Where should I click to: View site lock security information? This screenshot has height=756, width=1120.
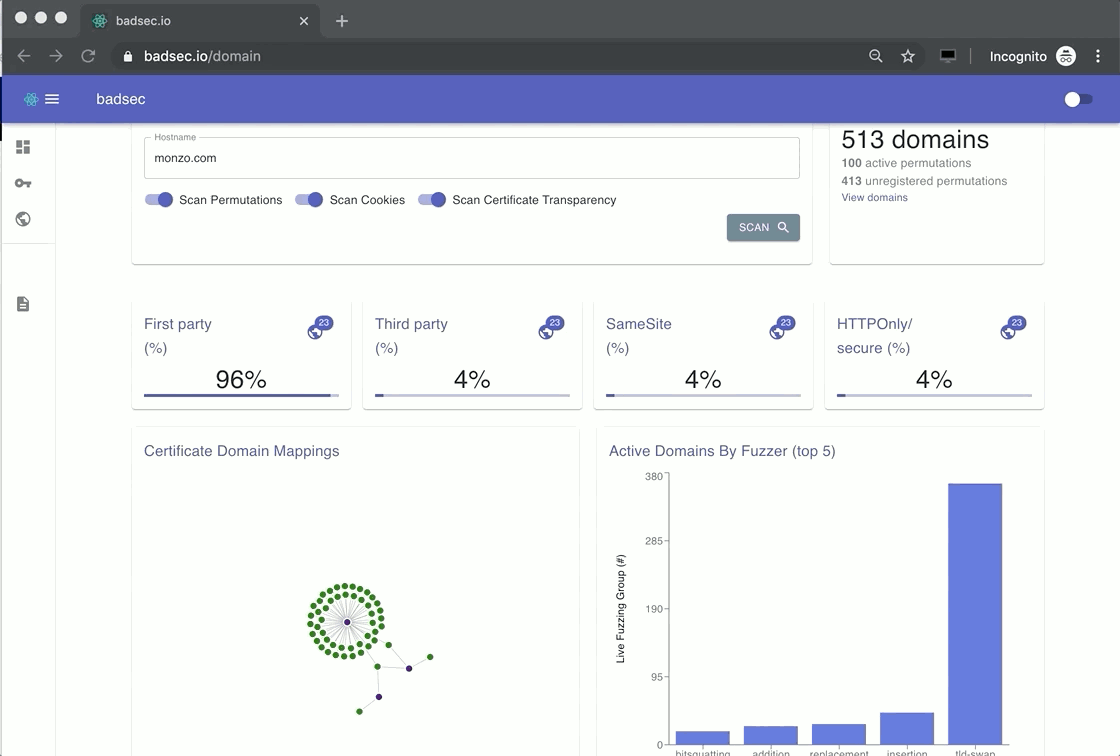128,56
